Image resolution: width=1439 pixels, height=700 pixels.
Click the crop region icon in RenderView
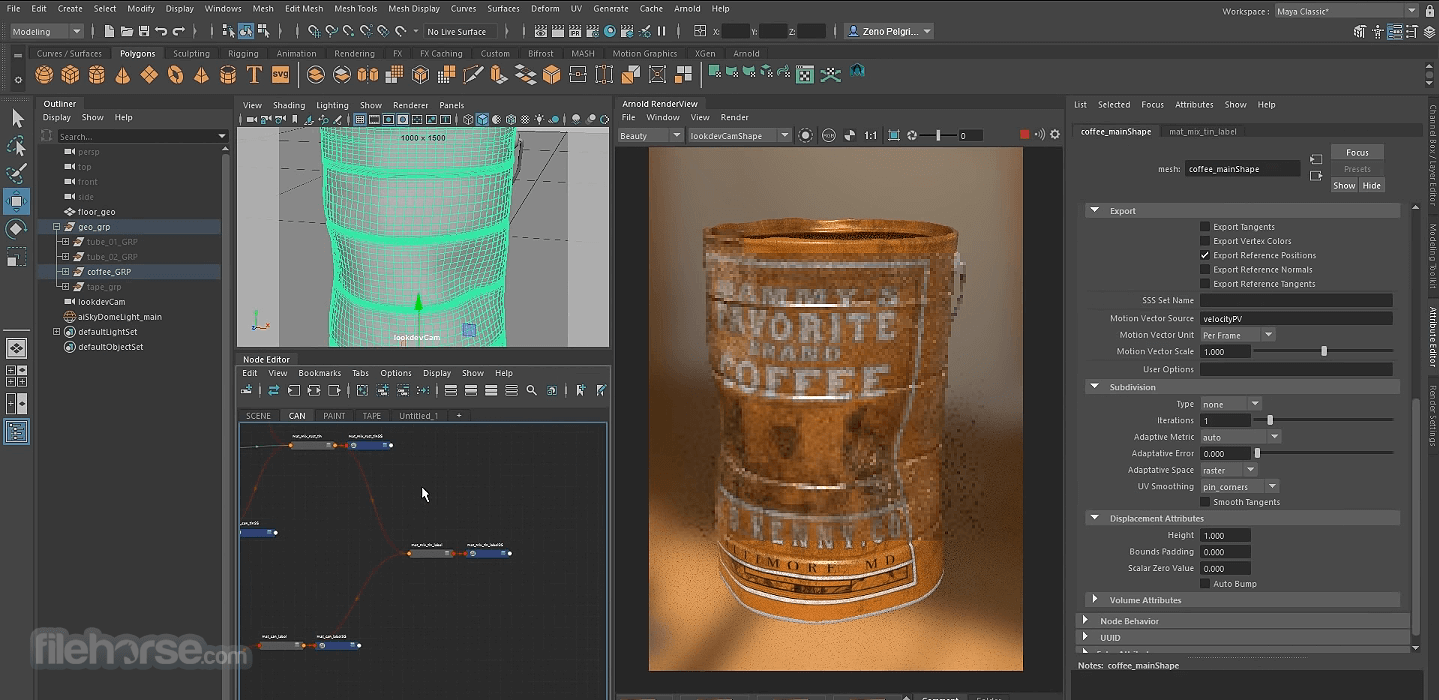click(x=894, y=135)
